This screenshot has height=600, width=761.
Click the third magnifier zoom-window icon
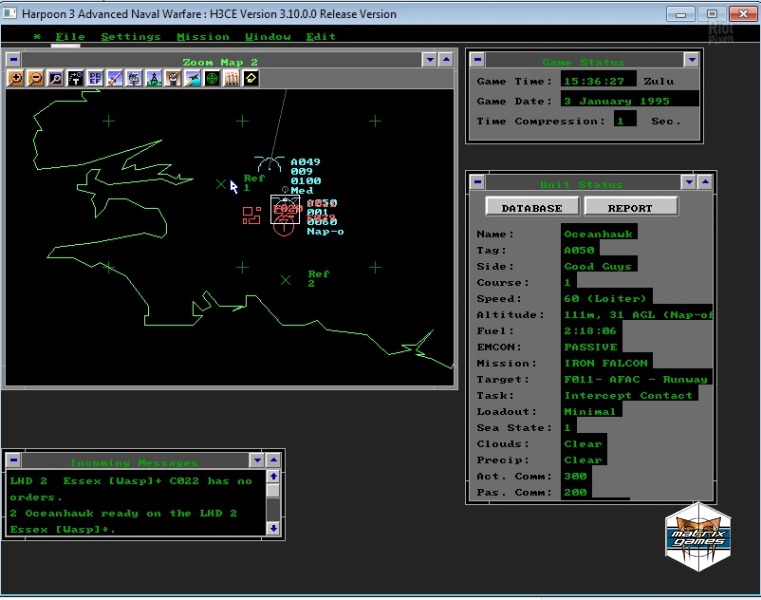pyautogui.click(x=55, y=78)
